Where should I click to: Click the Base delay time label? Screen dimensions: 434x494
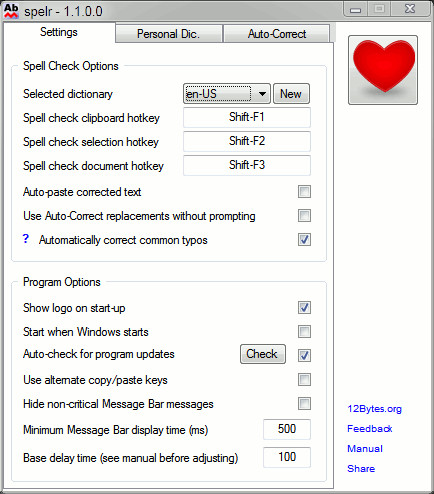pyautogui.click(x=130, y=458)
